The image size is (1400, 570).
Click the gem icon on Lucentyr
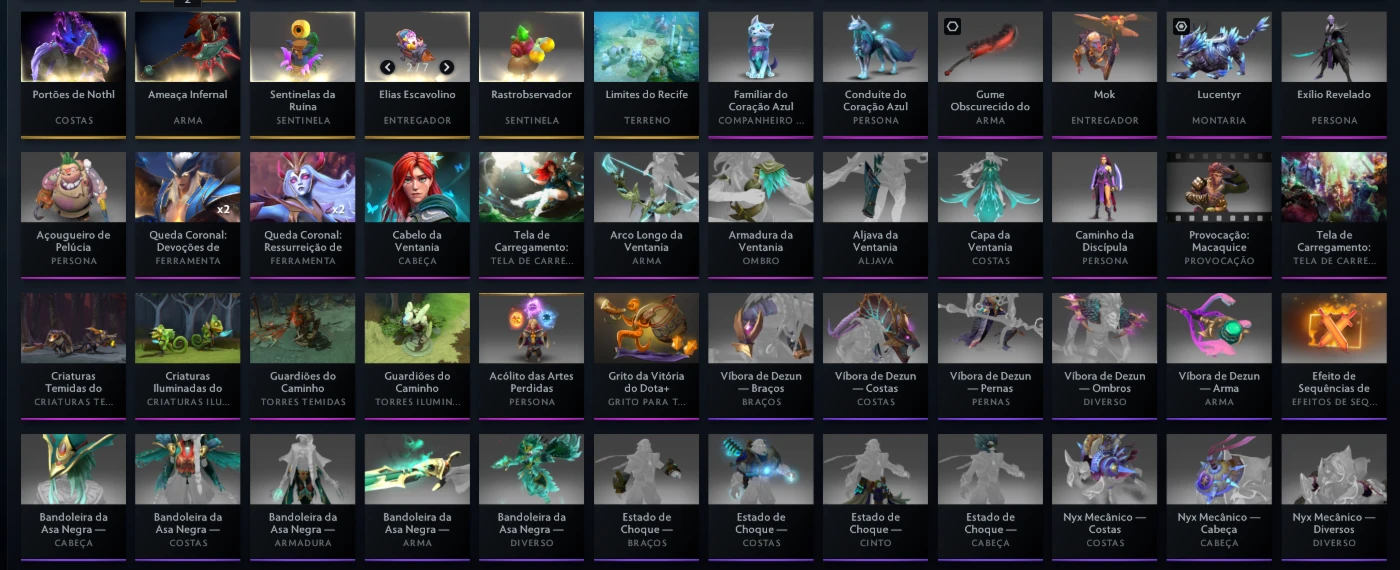point(1181,27)
